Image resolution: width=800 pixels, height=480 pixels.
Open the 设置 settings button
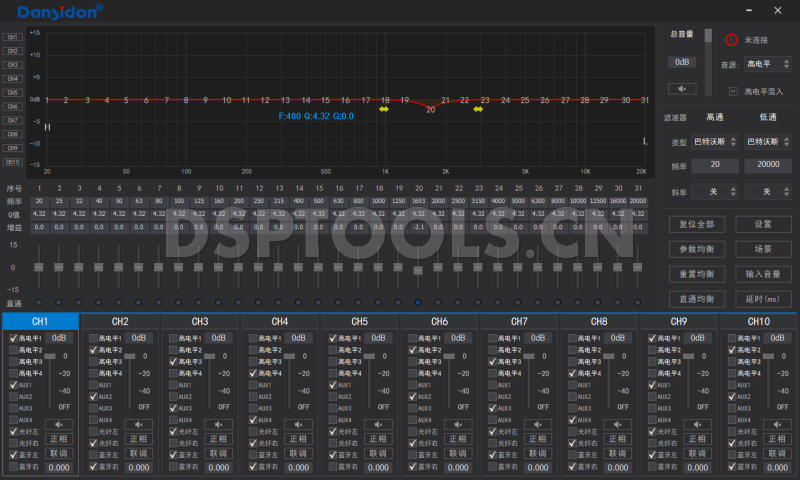tap(762, 224)
